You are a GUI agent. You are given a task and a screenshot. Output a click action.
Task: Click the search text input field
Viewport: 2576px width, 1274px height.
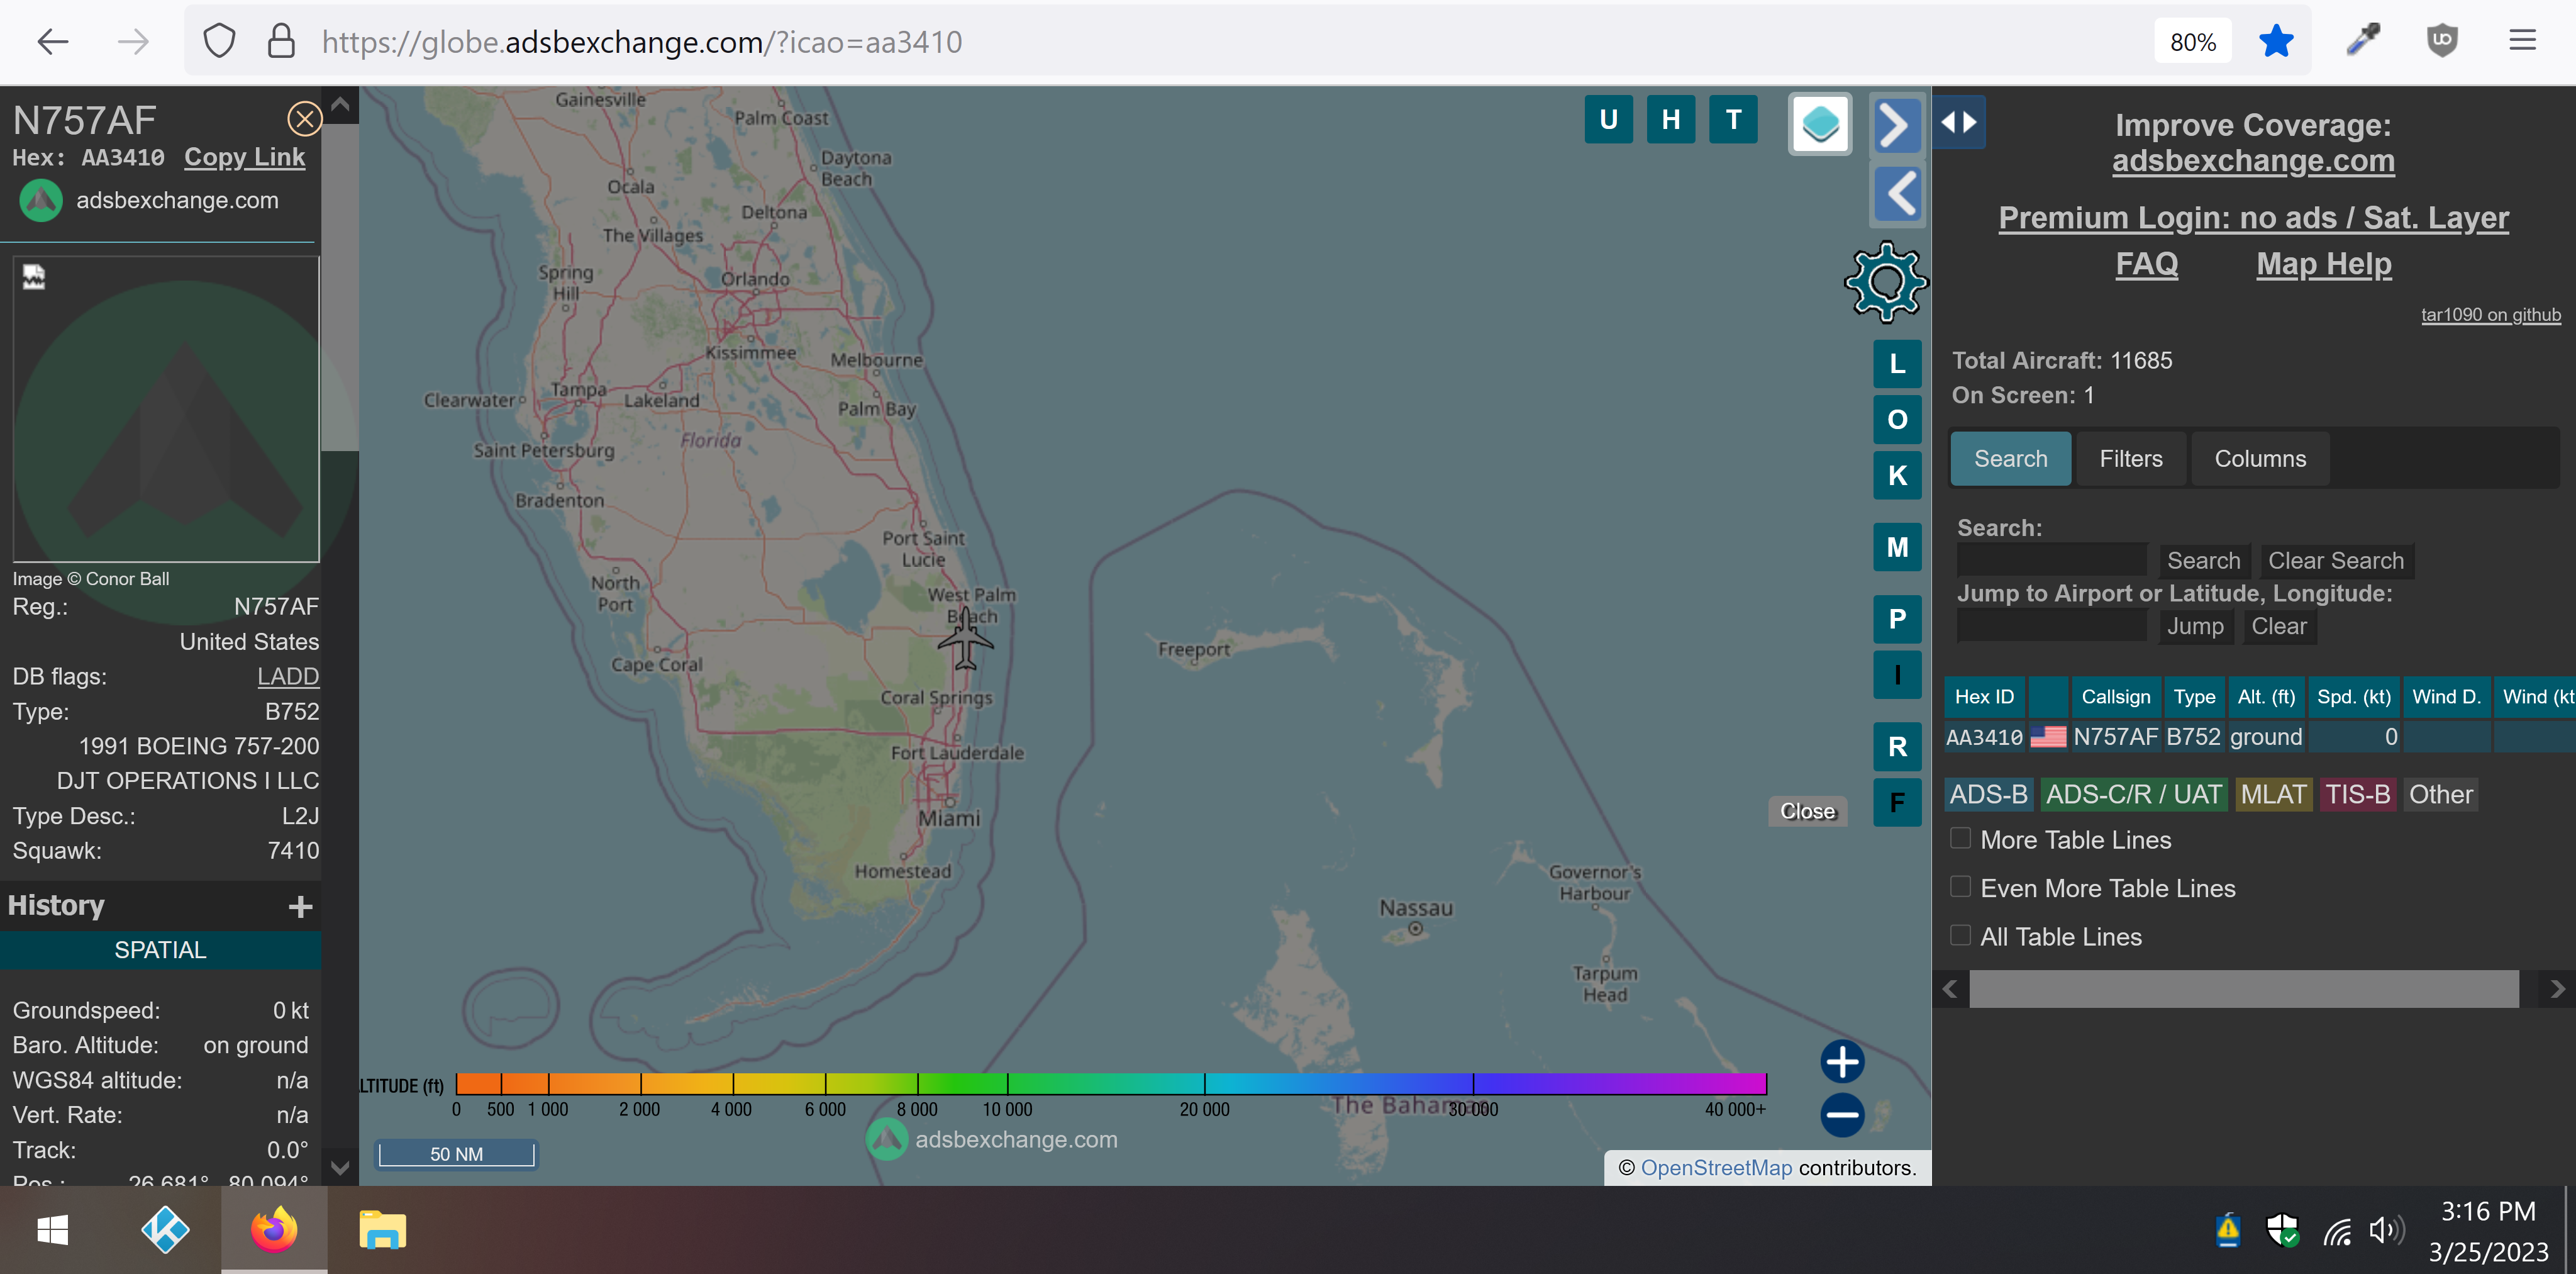[2051, 560]
